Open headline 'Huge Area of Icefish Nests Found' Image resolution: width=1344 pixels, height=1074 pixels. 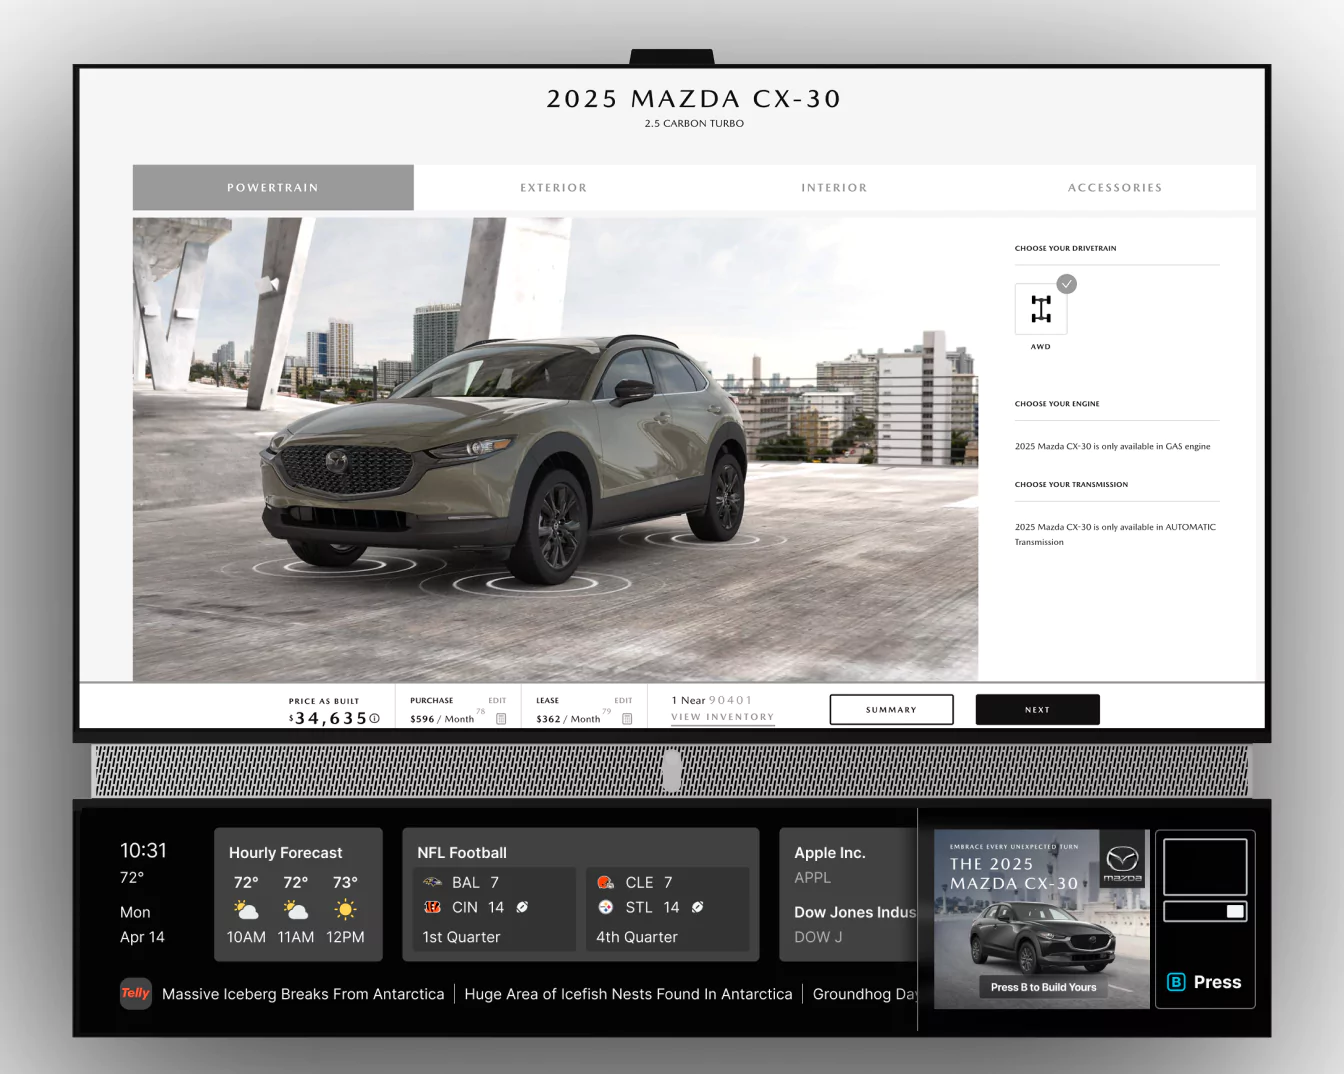coord(628,994)
